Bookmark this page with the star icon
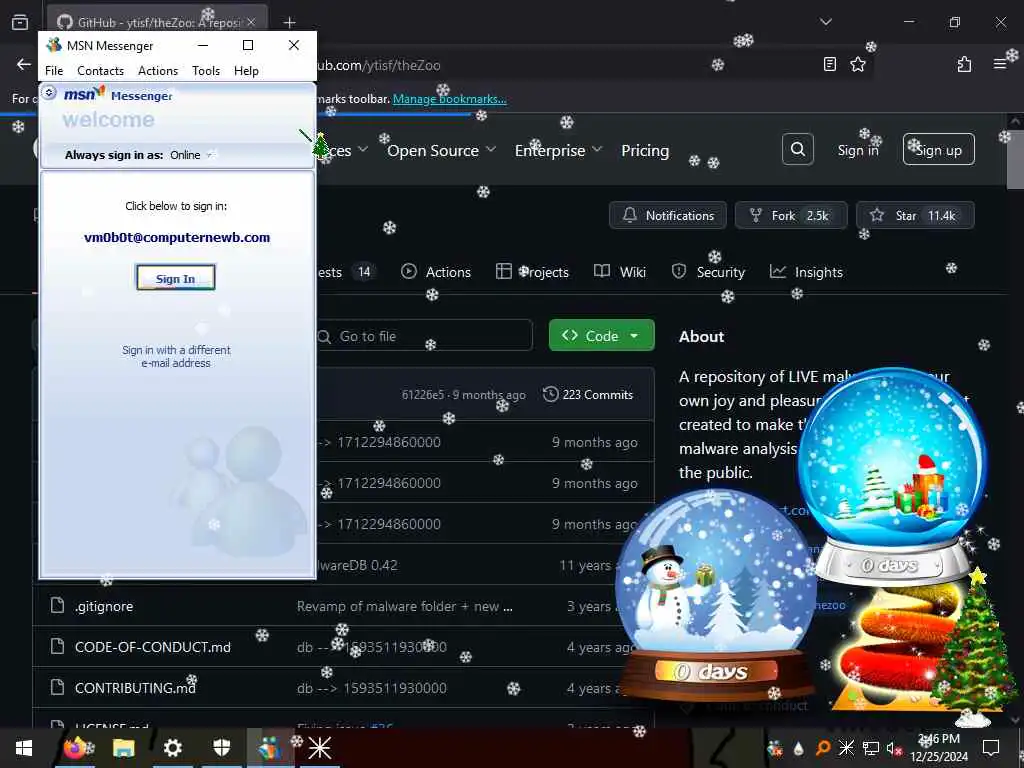1024x768 pixels. (x=857, y=64)
